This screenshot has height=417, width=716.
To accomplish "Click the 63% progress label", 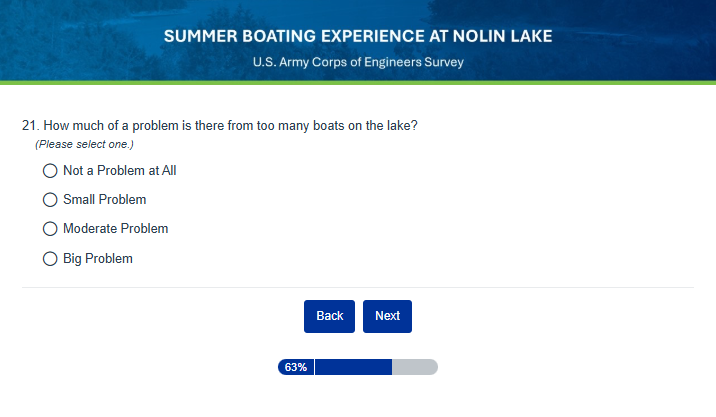I will (x=296, y=367).
